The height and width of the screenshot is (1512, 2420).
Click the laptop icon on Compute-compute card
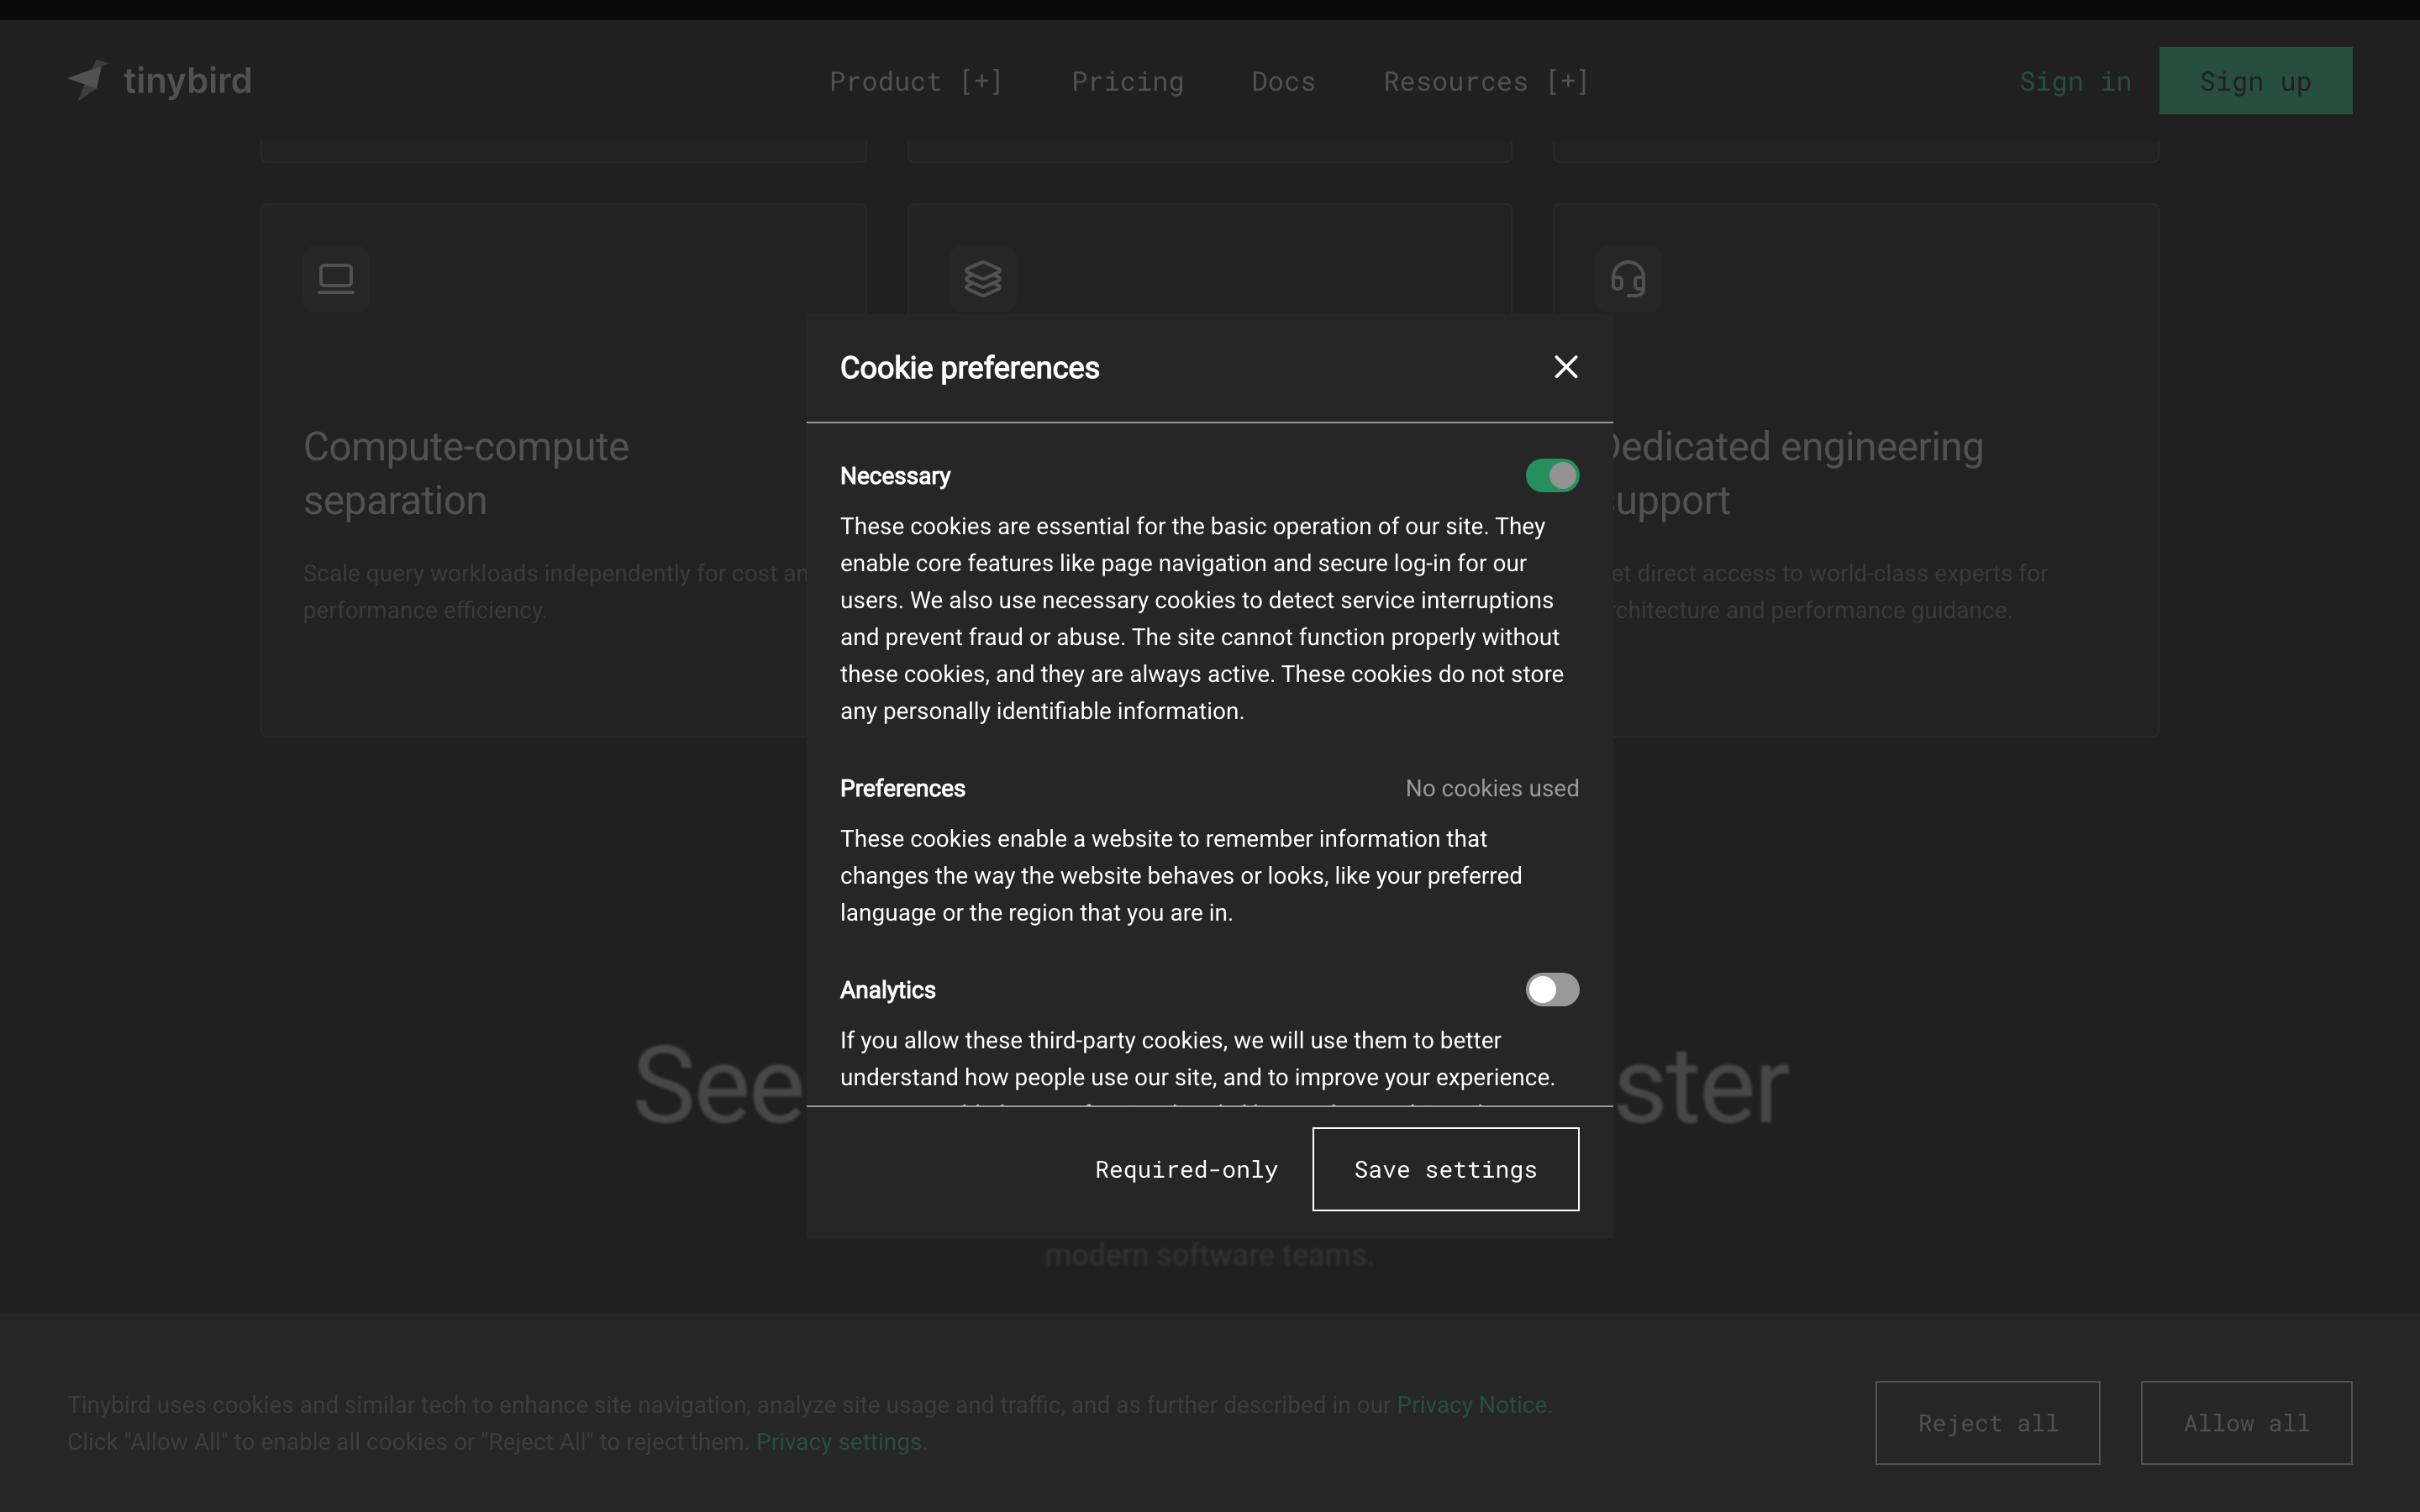336,278
